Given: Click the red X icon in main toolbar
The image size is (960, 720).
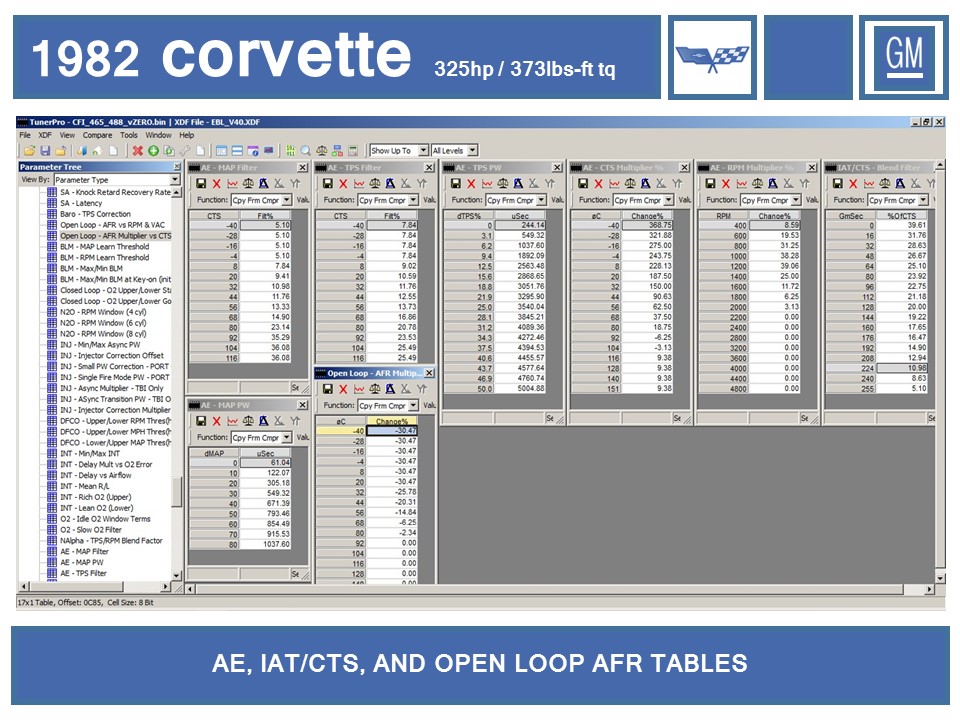Looking at the screenshot, I should click(138, 151).
